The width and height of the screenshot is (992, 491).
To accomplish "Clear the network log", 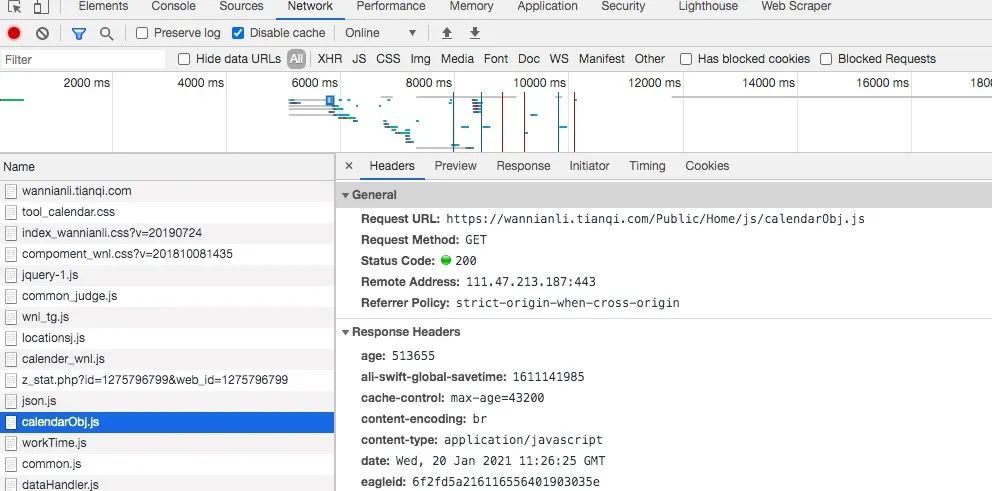I will pos(42,33).
